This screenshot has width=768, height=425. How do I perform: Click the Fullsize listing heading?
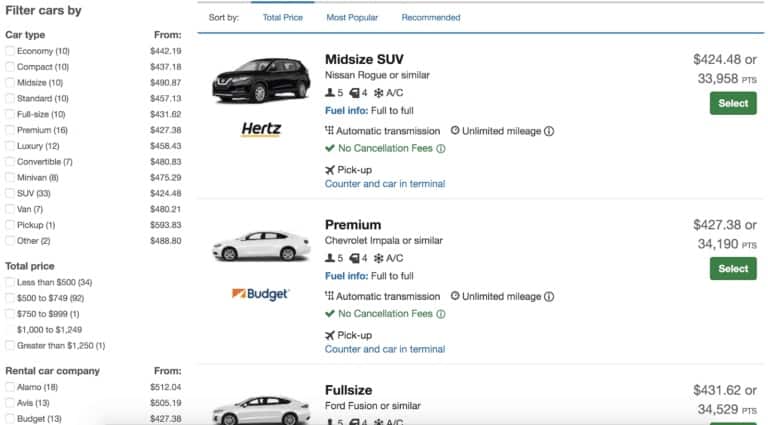(x=348, y=390)
